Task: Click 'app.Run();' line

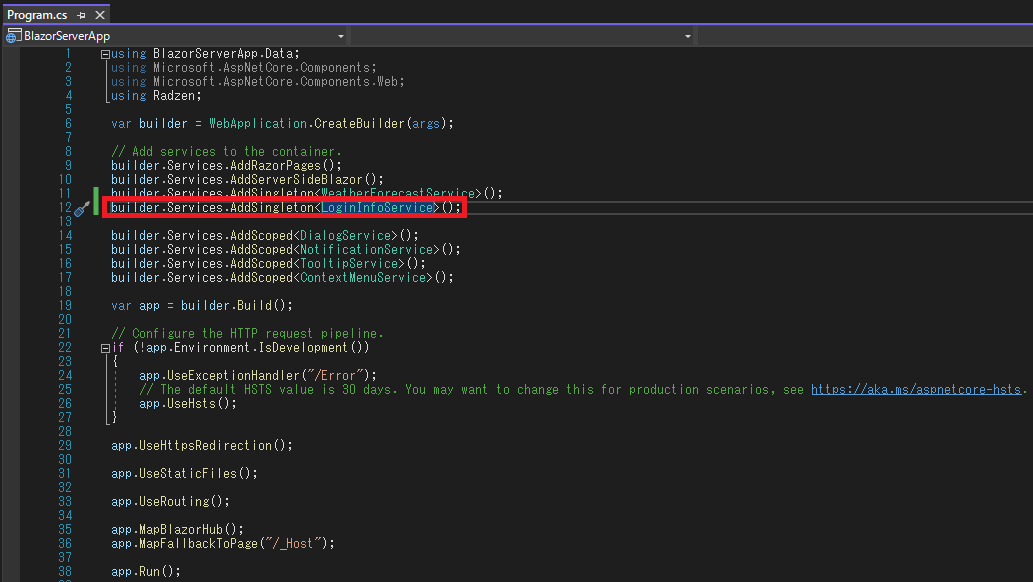Action: pos(146,571)
